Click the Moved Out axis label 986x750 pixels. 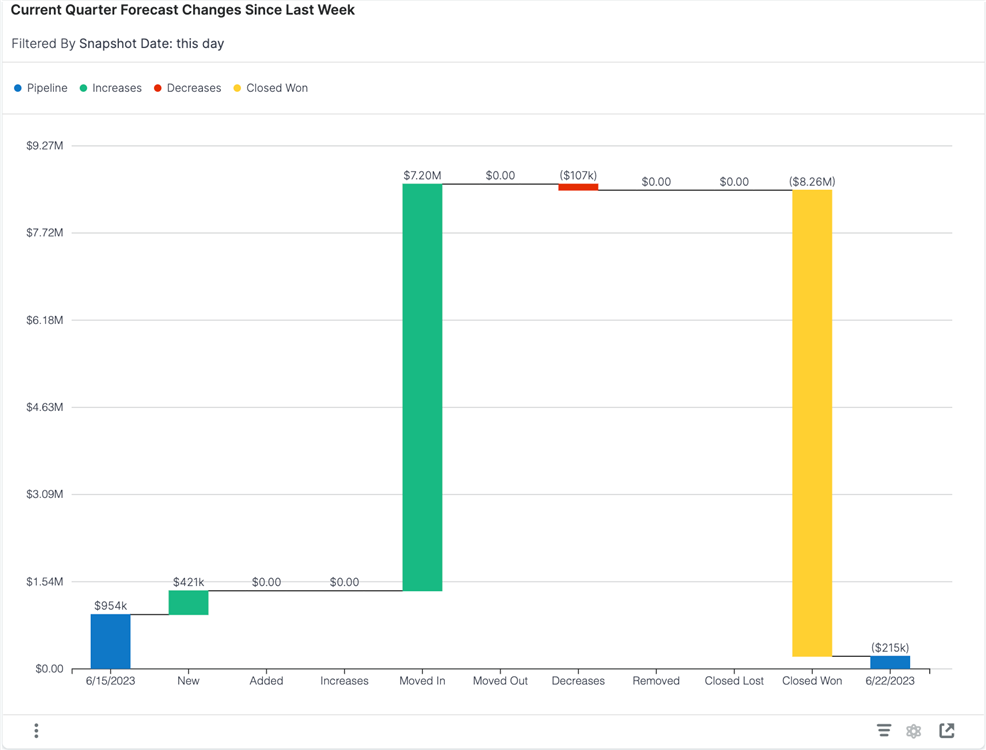click(500, 681)
